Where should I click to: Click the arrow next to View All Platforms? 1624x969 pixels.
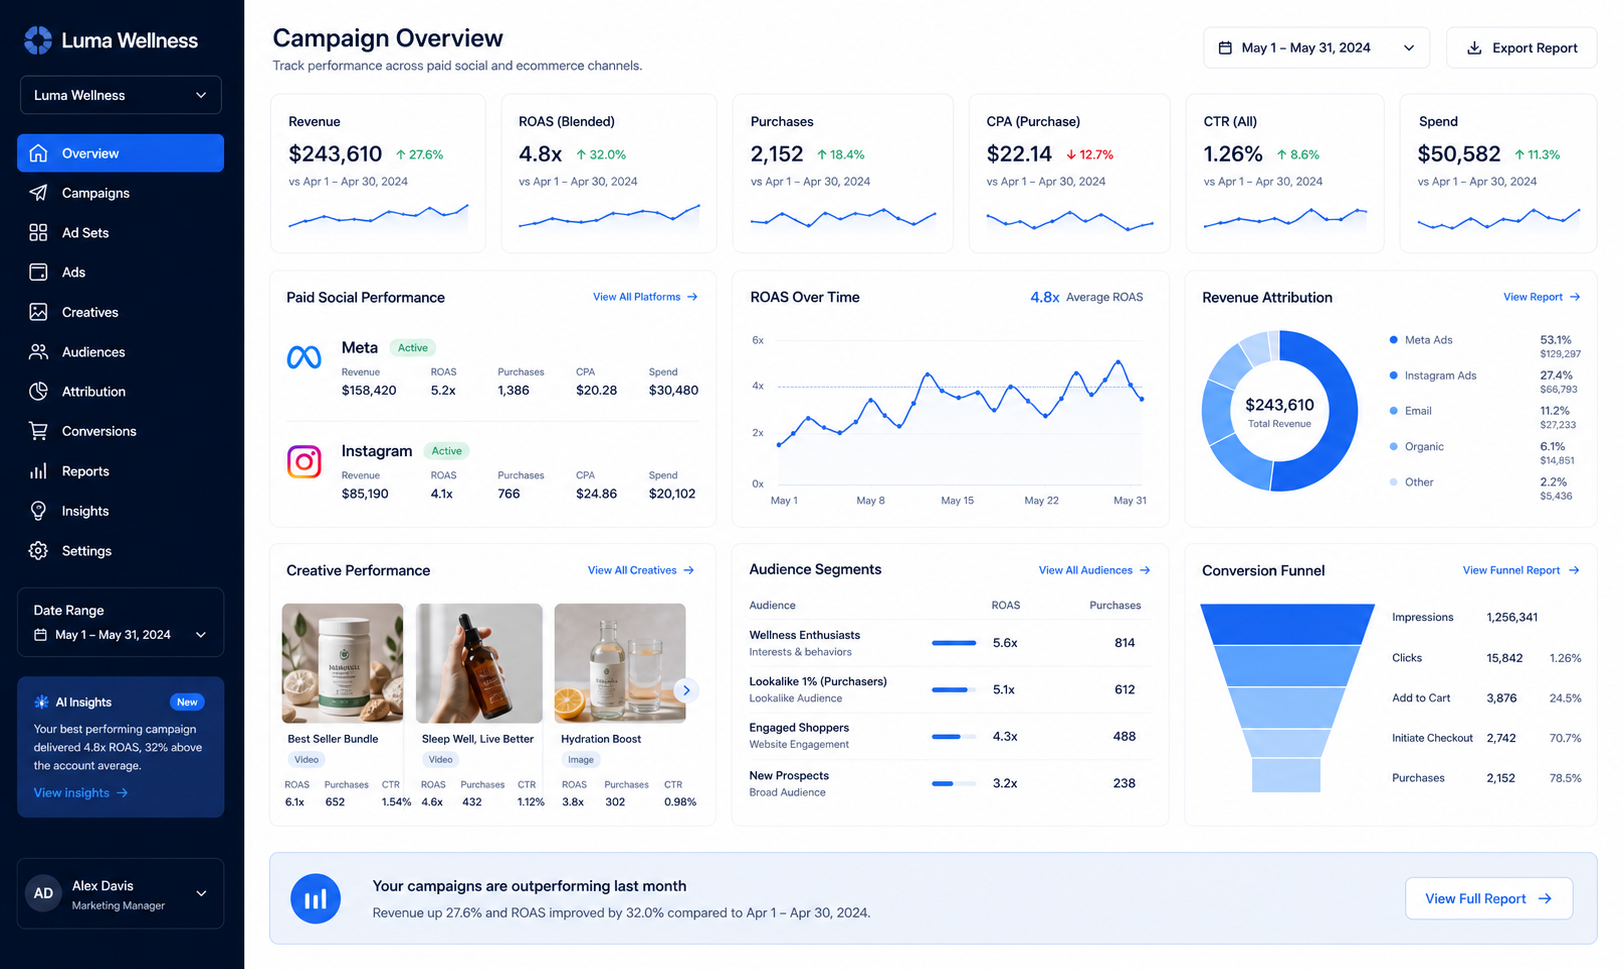click(x=692, y=297)
